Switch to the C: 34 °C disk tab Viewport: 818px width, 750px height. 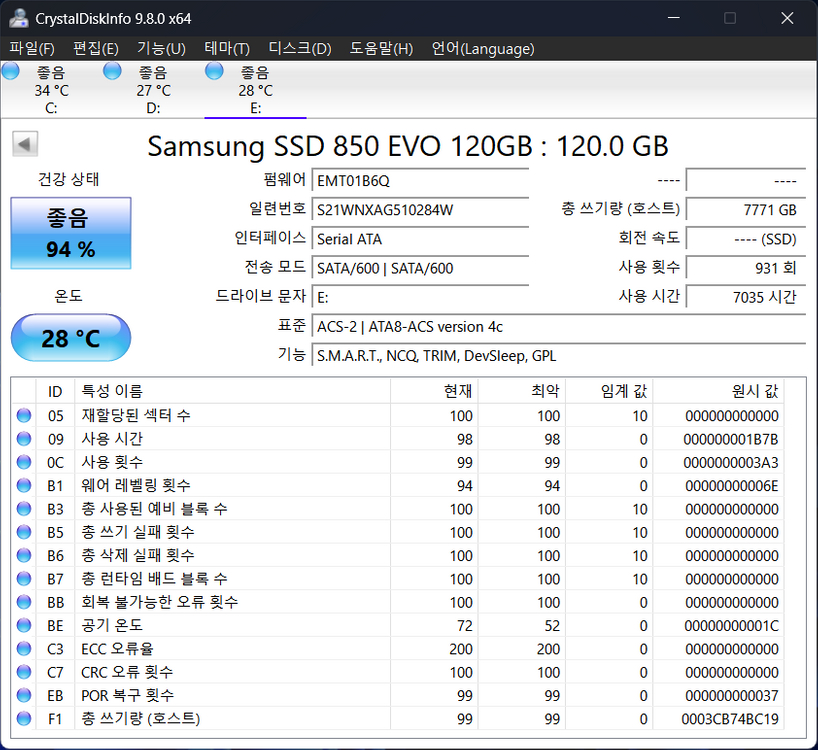point(51,90)
